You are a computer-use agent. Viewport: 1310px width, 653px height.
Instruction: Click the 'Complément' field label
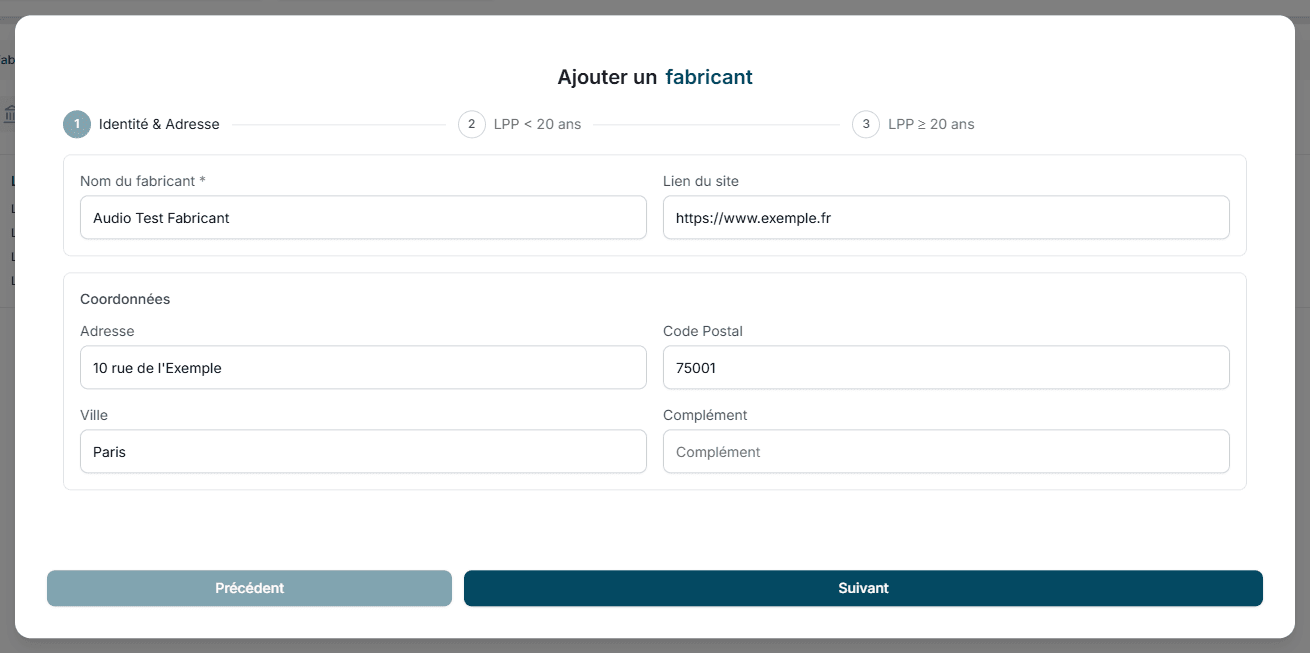click(705, 415)
